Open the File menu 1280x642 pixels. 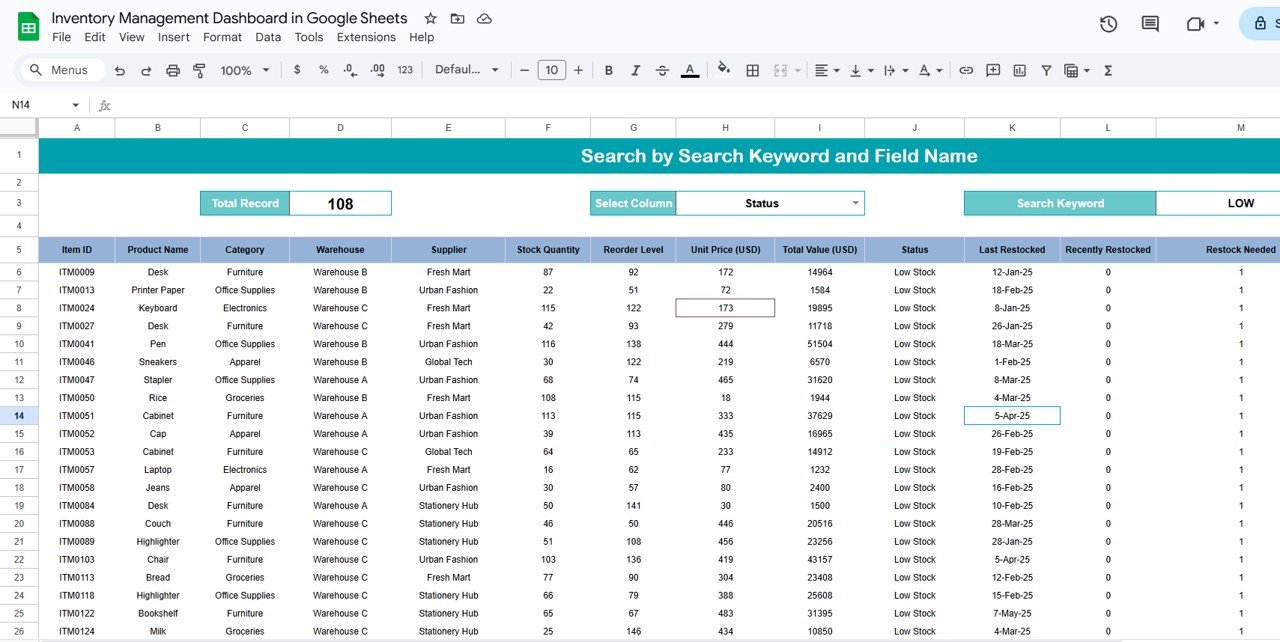[x=61, y=37]
